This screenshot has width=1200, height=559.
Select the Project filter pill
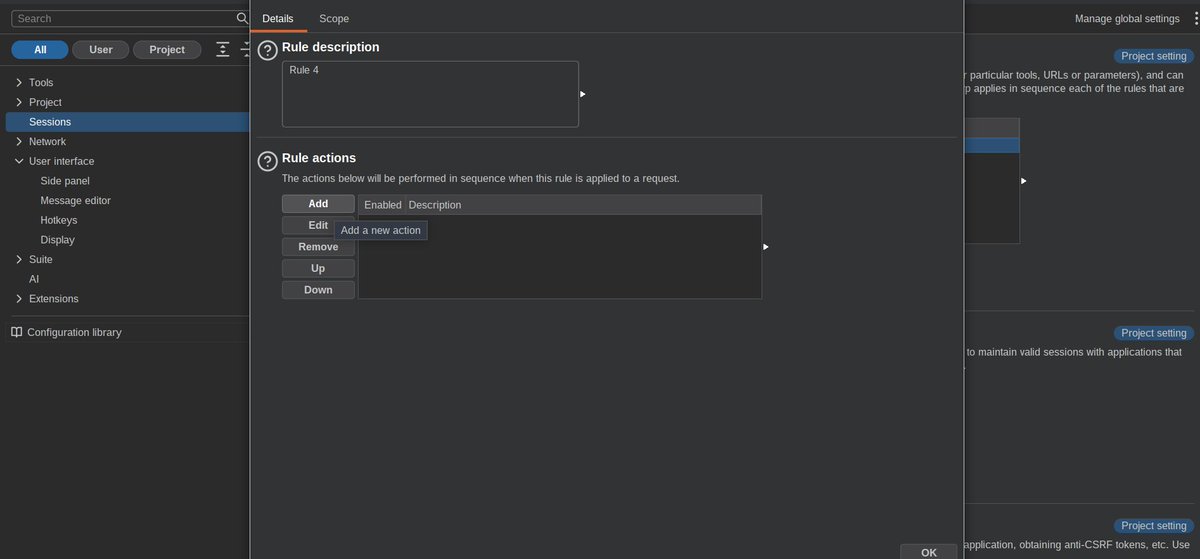coord(167,49)
